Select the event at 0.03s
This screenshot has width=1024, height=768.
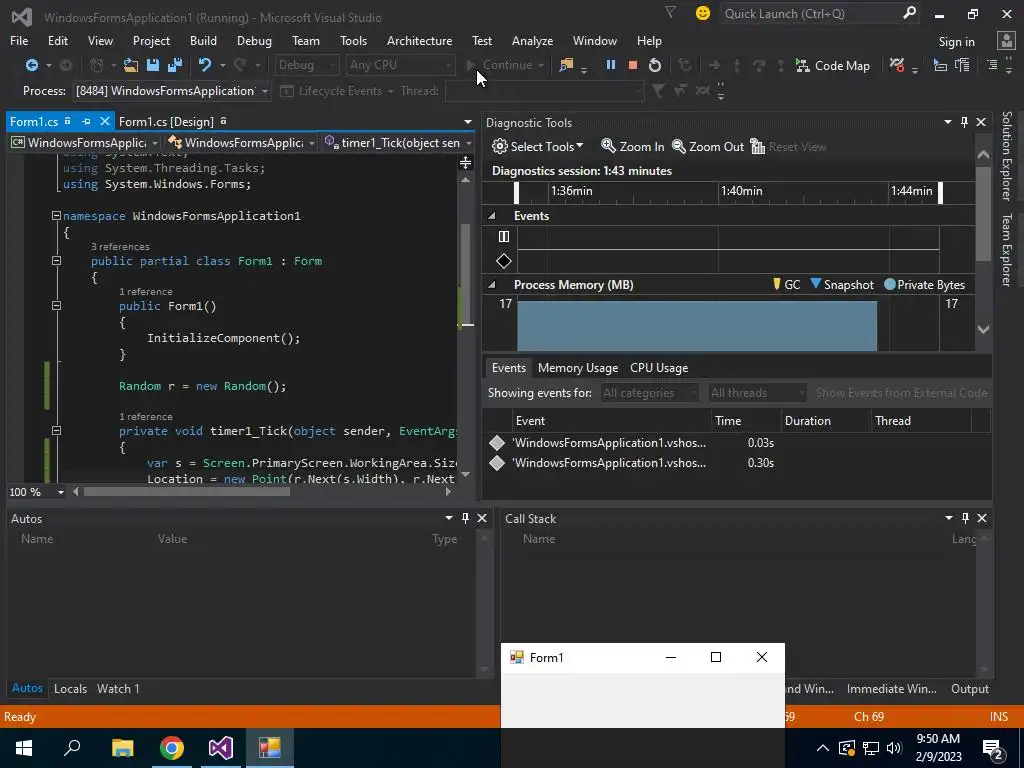[x=737, y=443]
